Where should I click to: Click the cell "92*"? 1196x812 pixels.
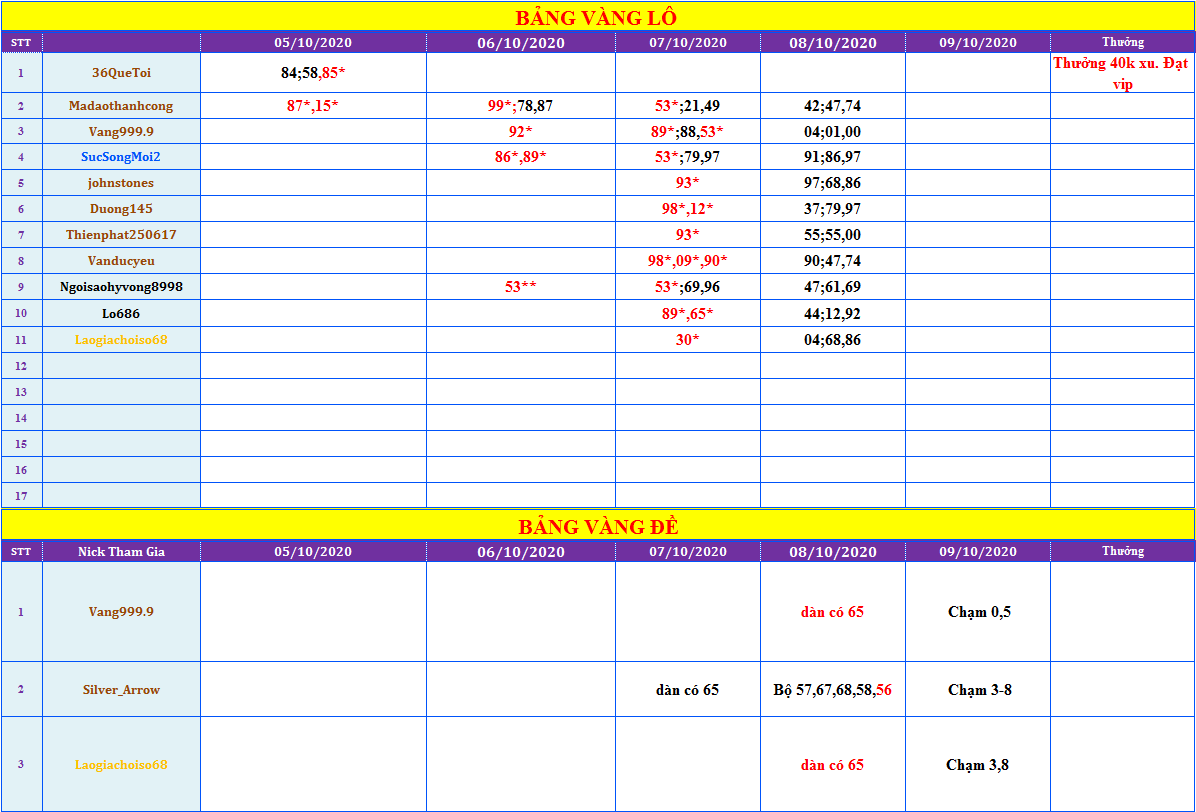coord(521,131)
